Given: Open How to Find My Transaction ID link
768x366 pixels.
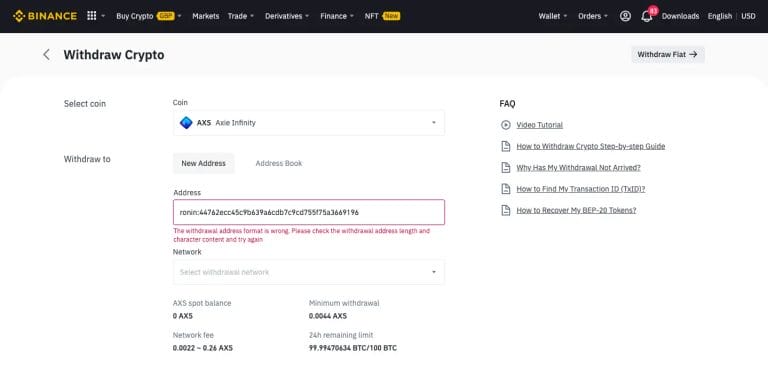Looking at the screenshot, I should (580, 189).
